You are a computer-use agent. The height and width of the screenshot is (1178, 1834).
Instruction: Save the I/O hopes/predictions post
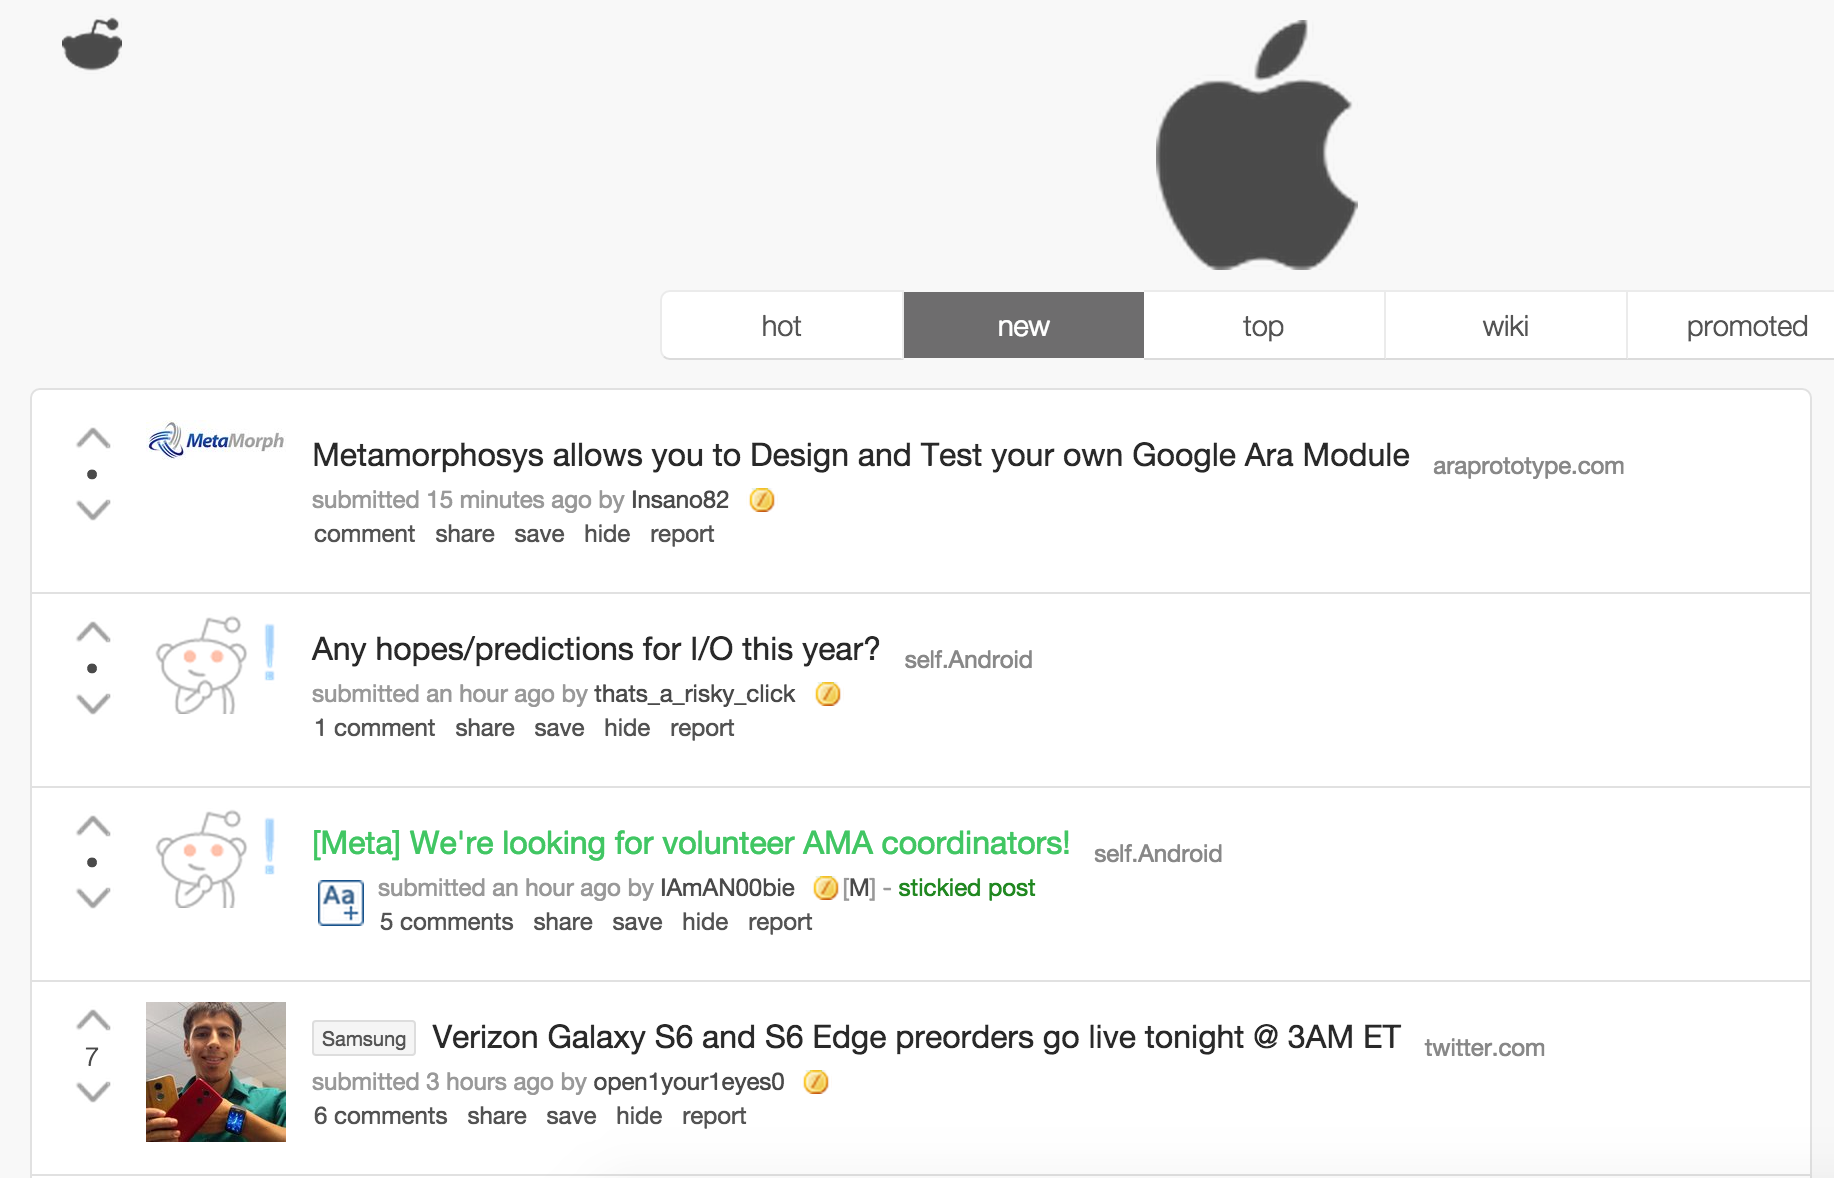pos(559,728)
